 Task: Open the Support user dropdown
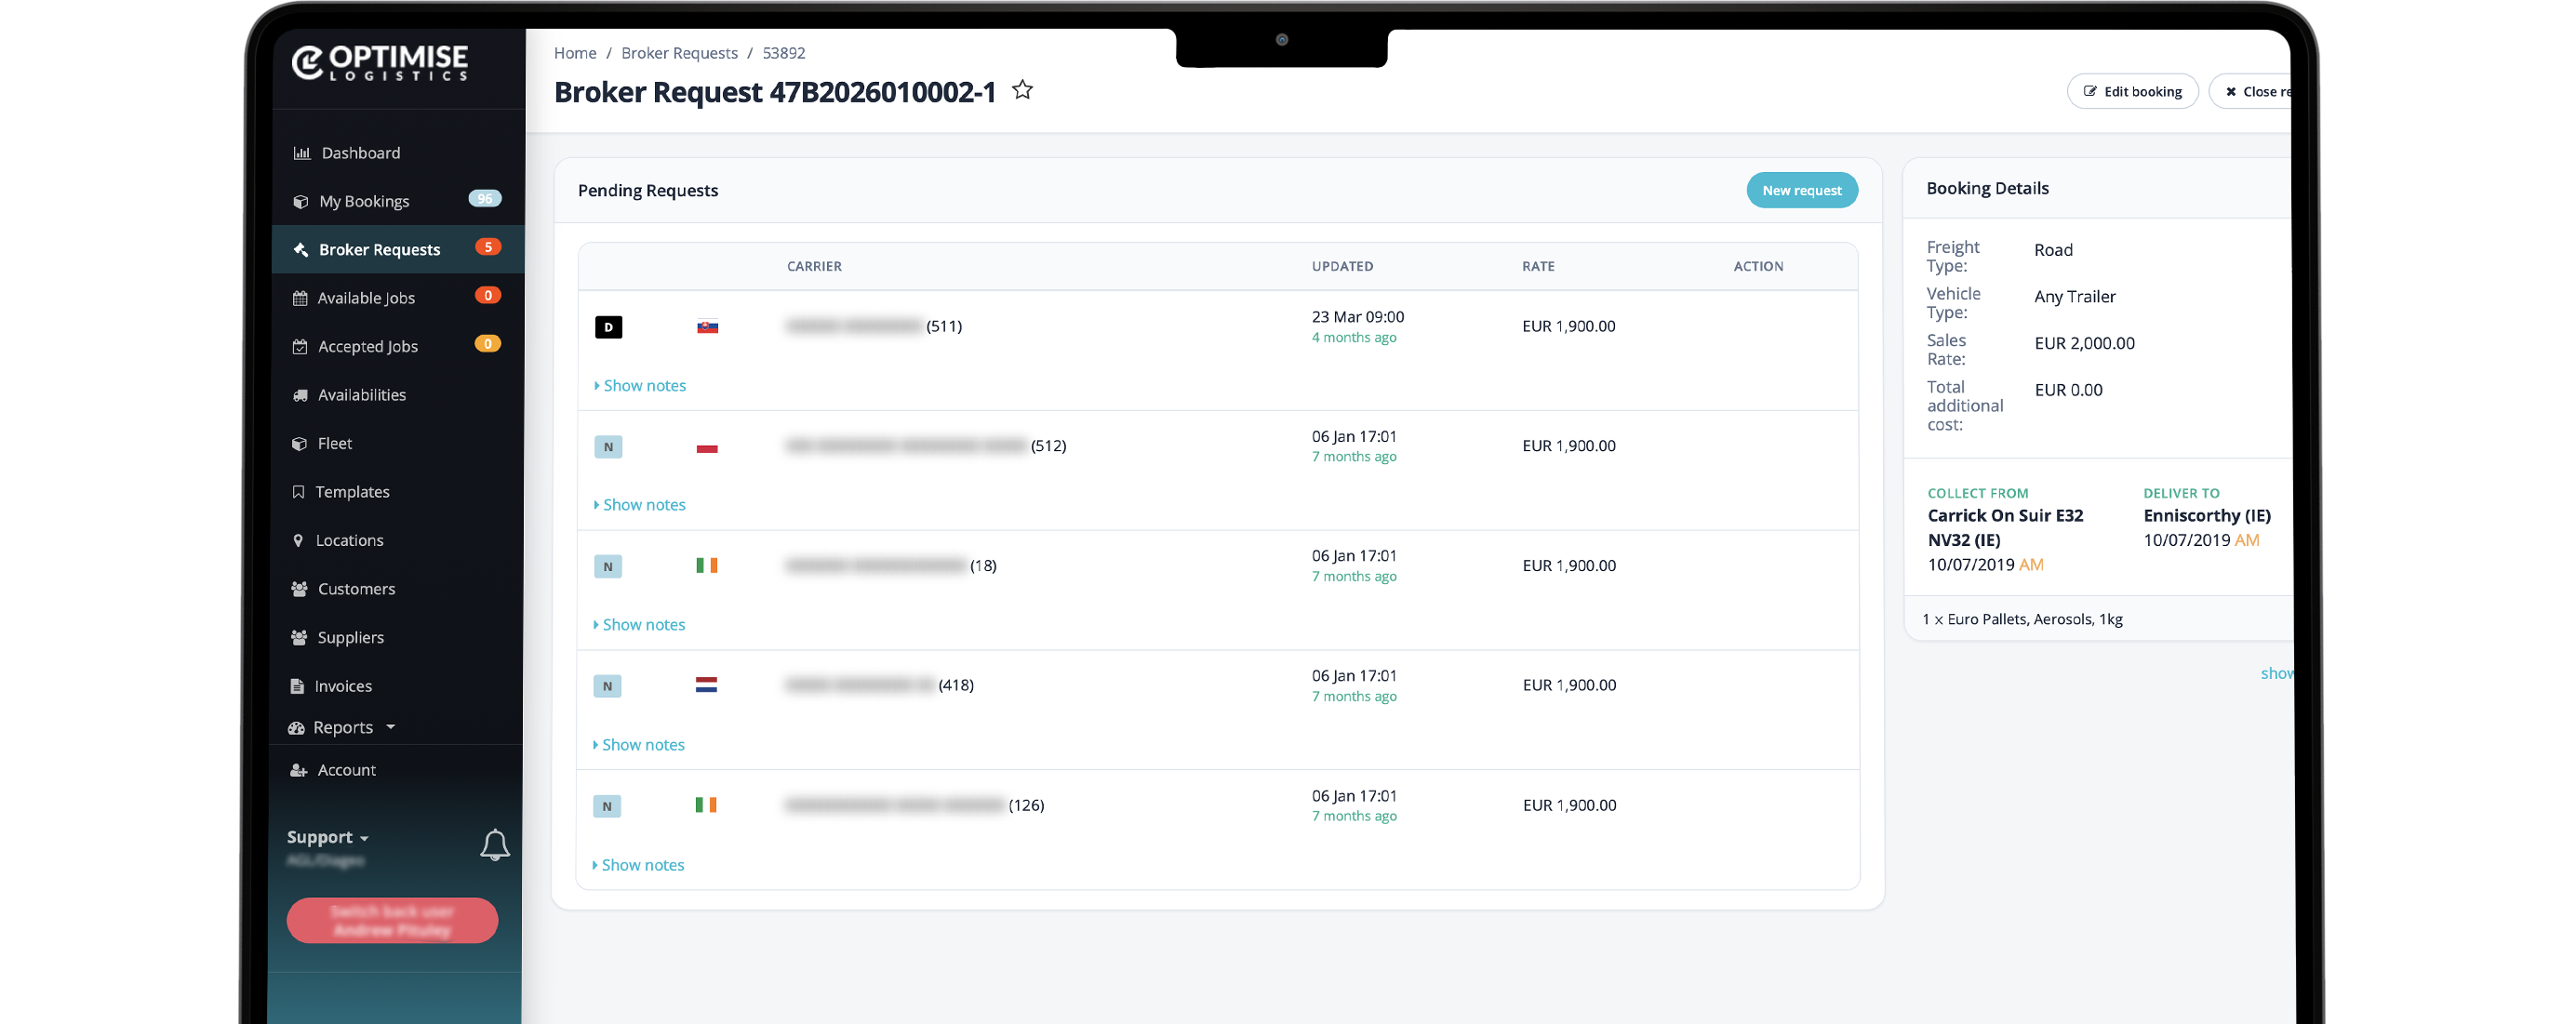point(327,837)
